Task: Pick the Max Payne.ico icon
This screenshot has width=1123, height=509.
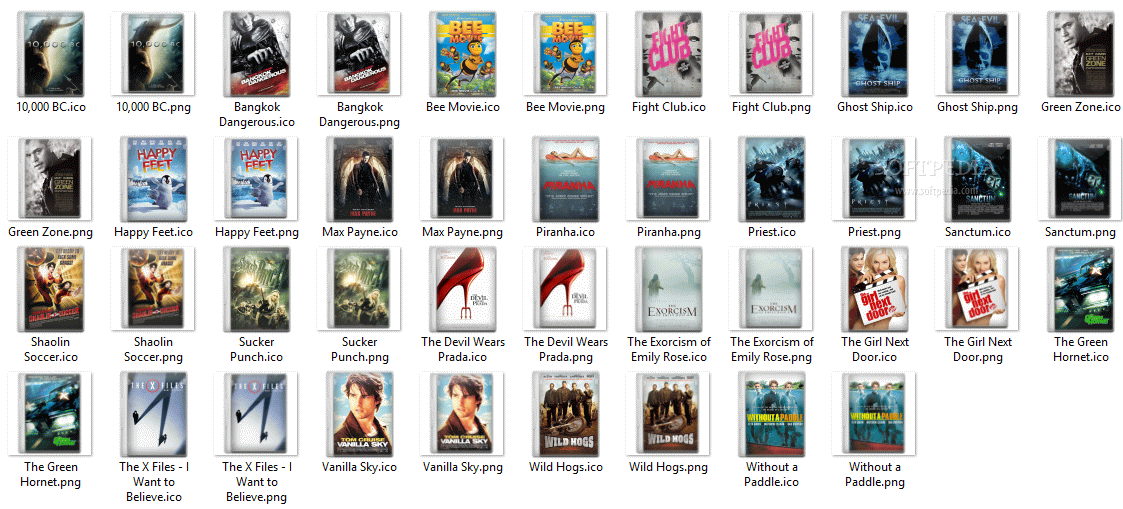Action: point(359,179)
